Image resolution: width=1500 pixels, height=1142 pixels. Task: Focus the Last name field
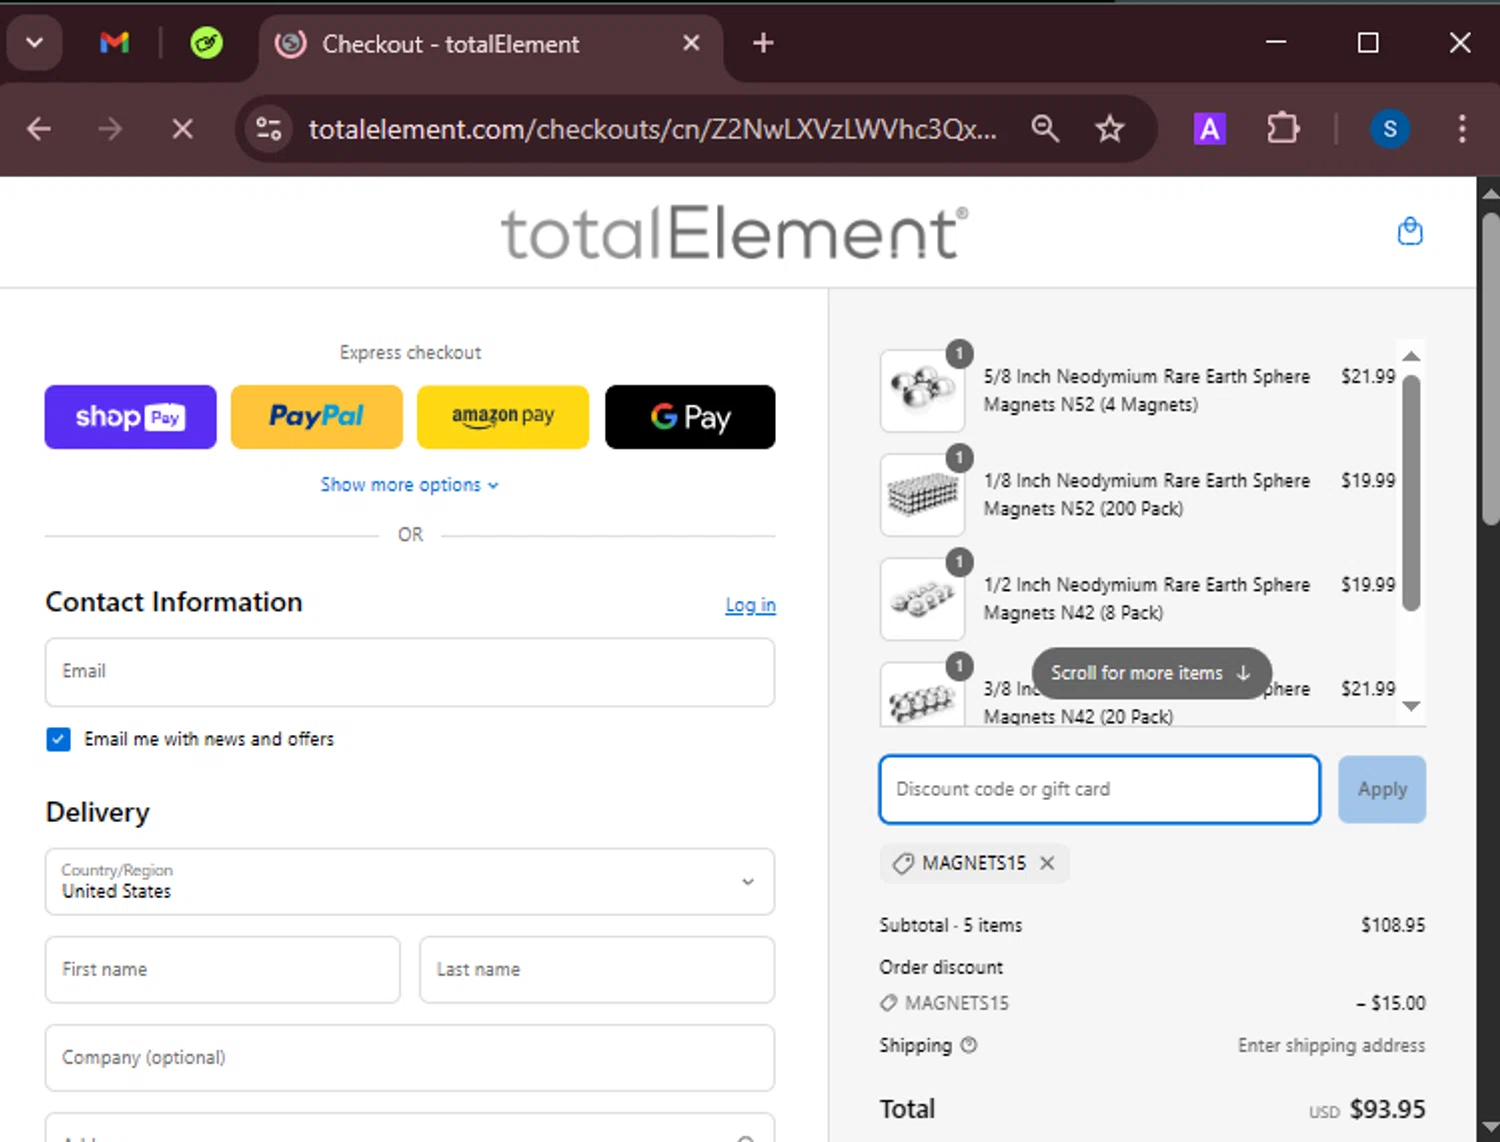point(597,969)
